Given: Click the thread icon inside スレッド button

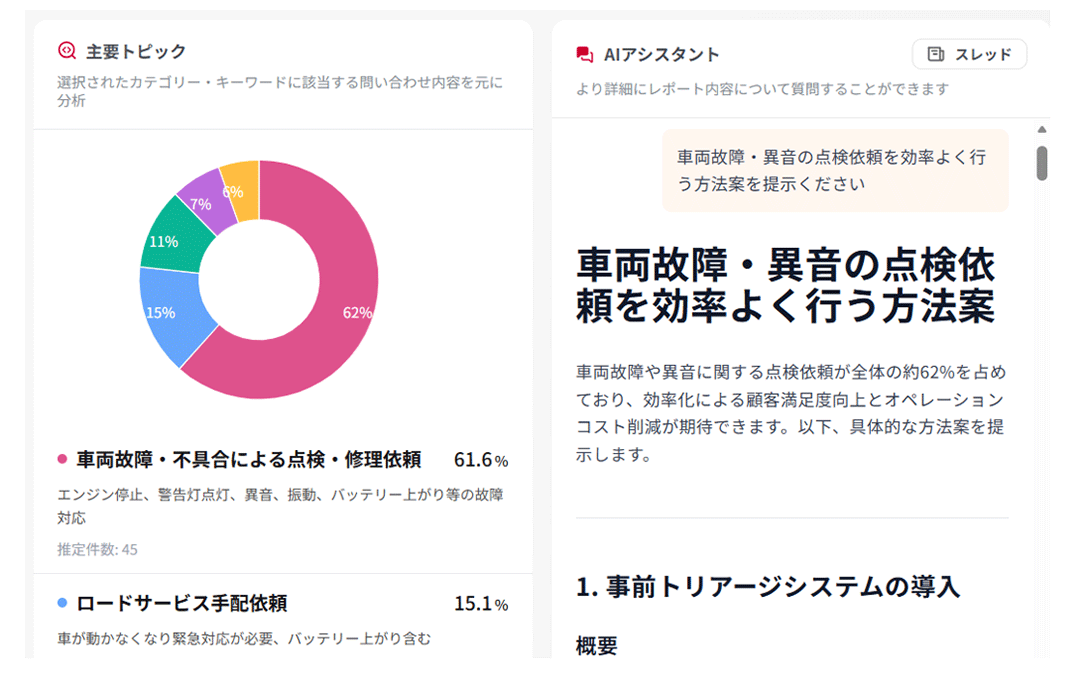Looking at the screenshot, I should (935, 54).
